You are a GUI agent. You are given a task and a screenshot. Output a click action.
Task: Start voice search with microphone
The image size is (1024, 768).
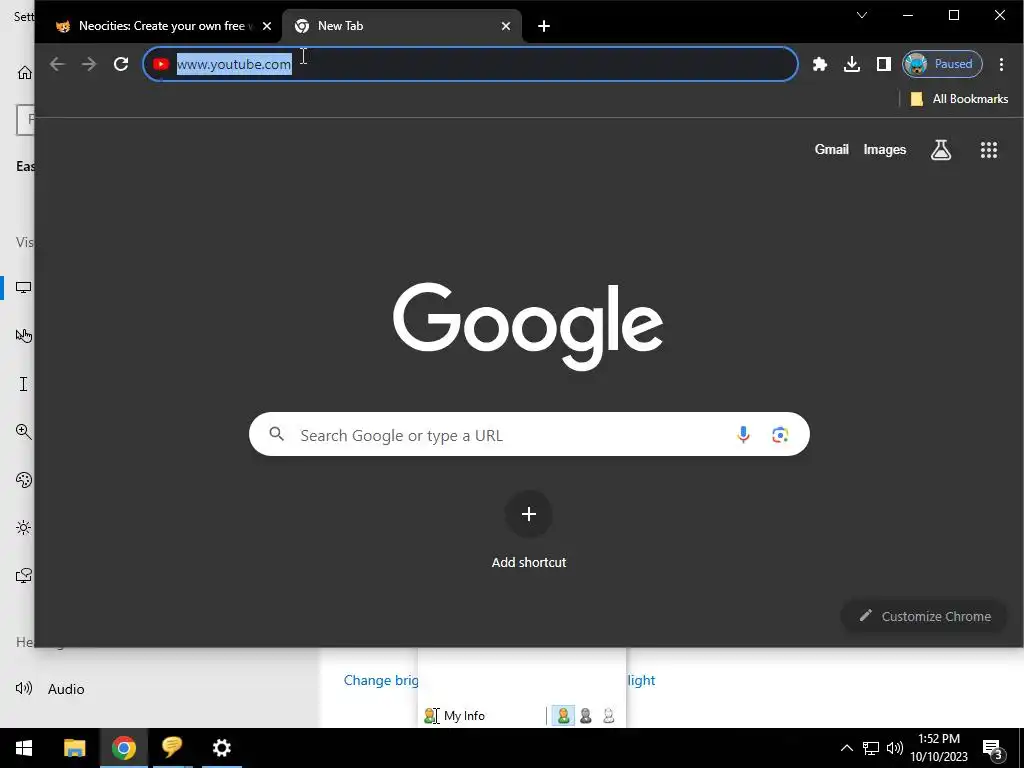pyautogui.click(x=743, y=434)
